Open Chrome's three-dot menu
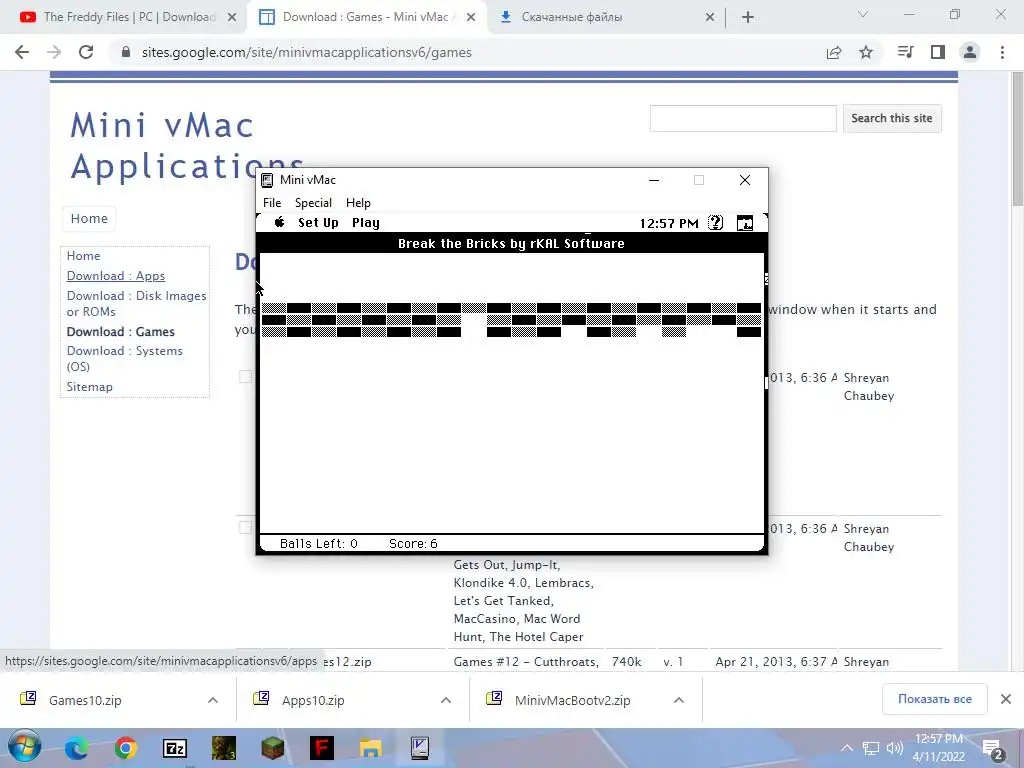The width and height of the screenshot is (1024, 768). click(1002, 52)
